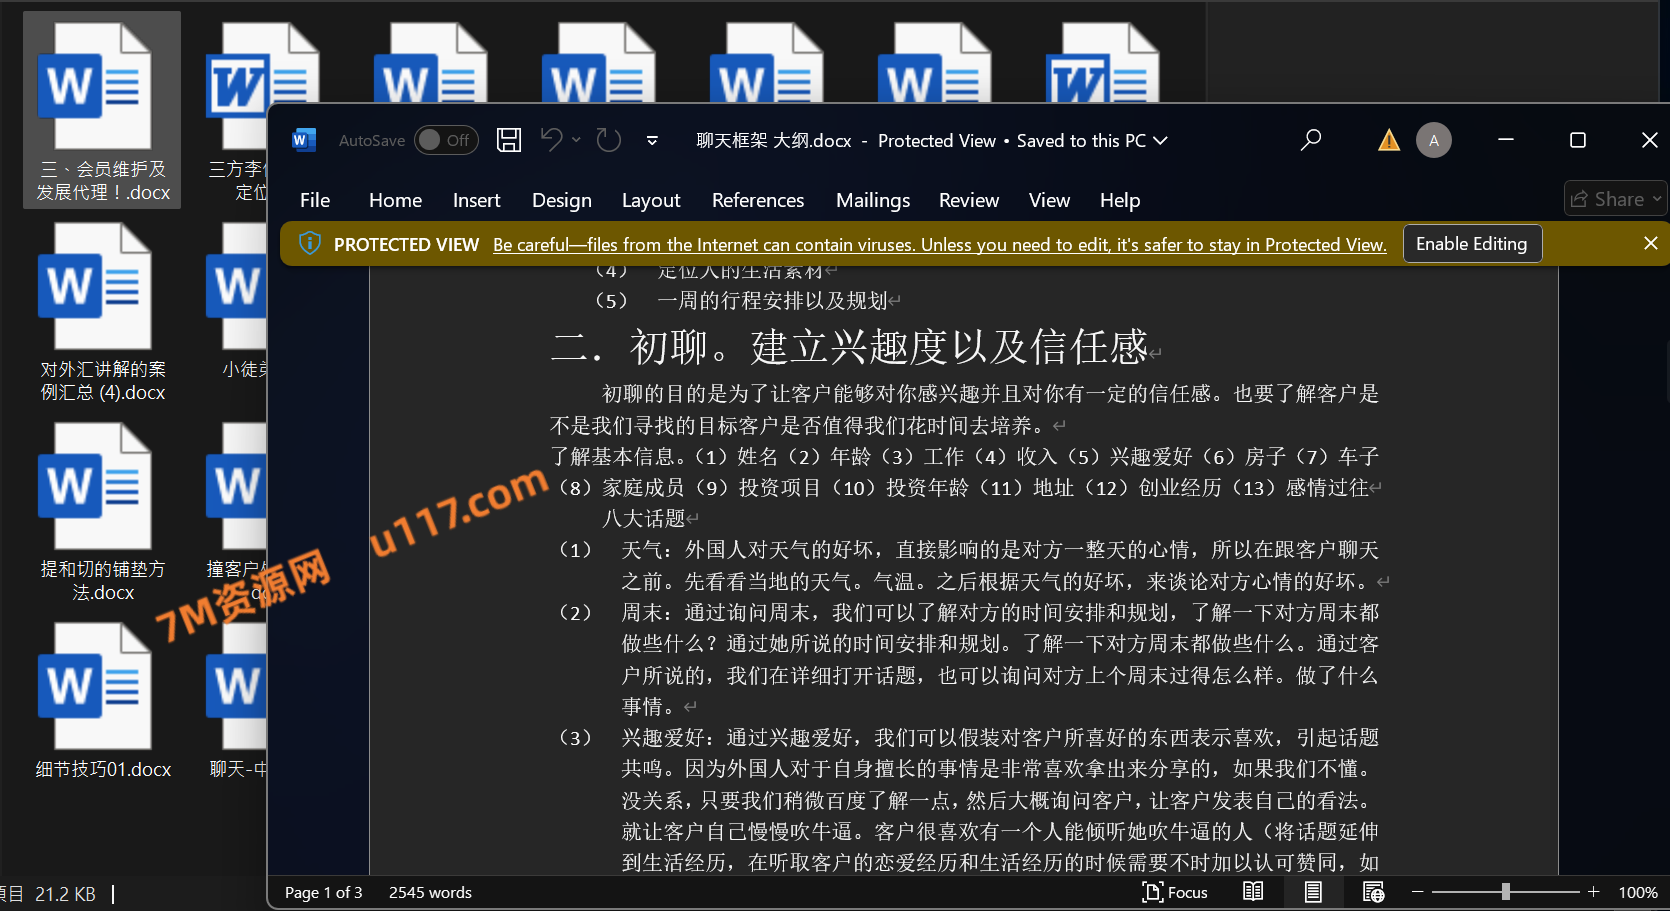Expand the Undo history dropdown arrow
This screenshot has width=1670, height=911.
click(577, 140)
